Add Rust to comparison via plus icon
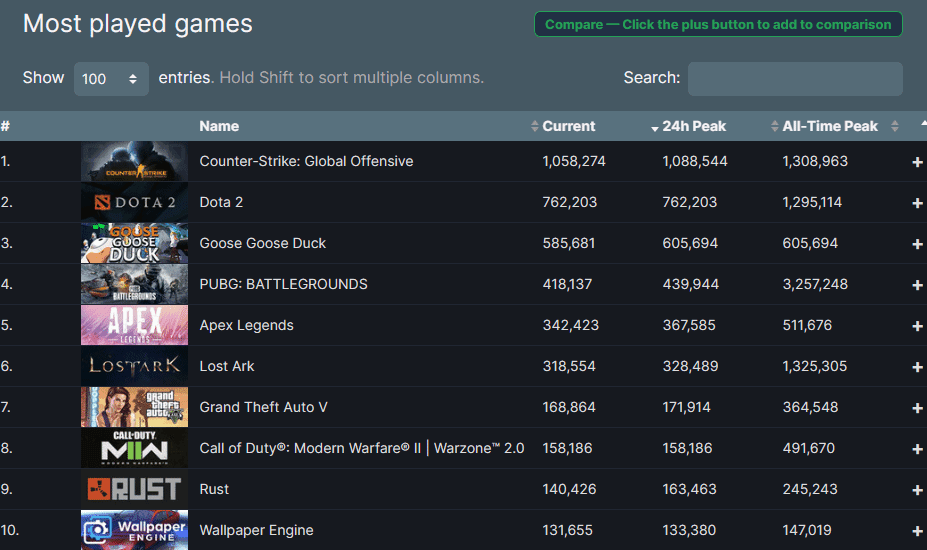 pyautogui.click(x=917, y=490)
